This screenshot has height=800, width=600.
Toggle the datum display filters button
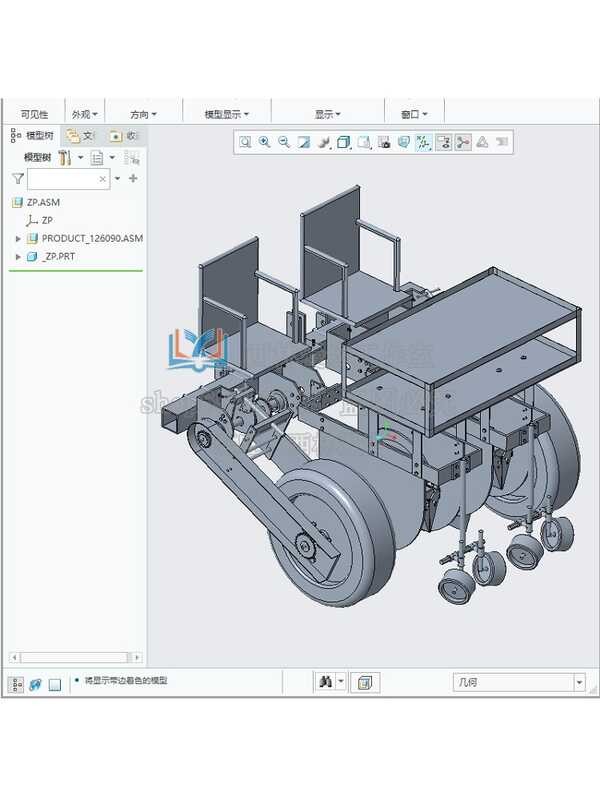(x=423, y=143)
